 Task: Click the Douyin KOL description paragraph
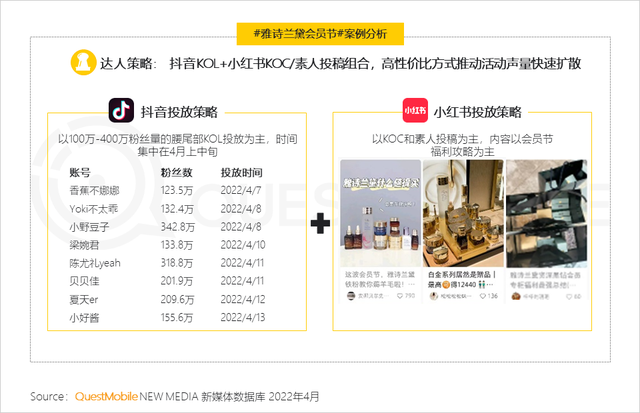pyautogui.click(x=178, y=145)
